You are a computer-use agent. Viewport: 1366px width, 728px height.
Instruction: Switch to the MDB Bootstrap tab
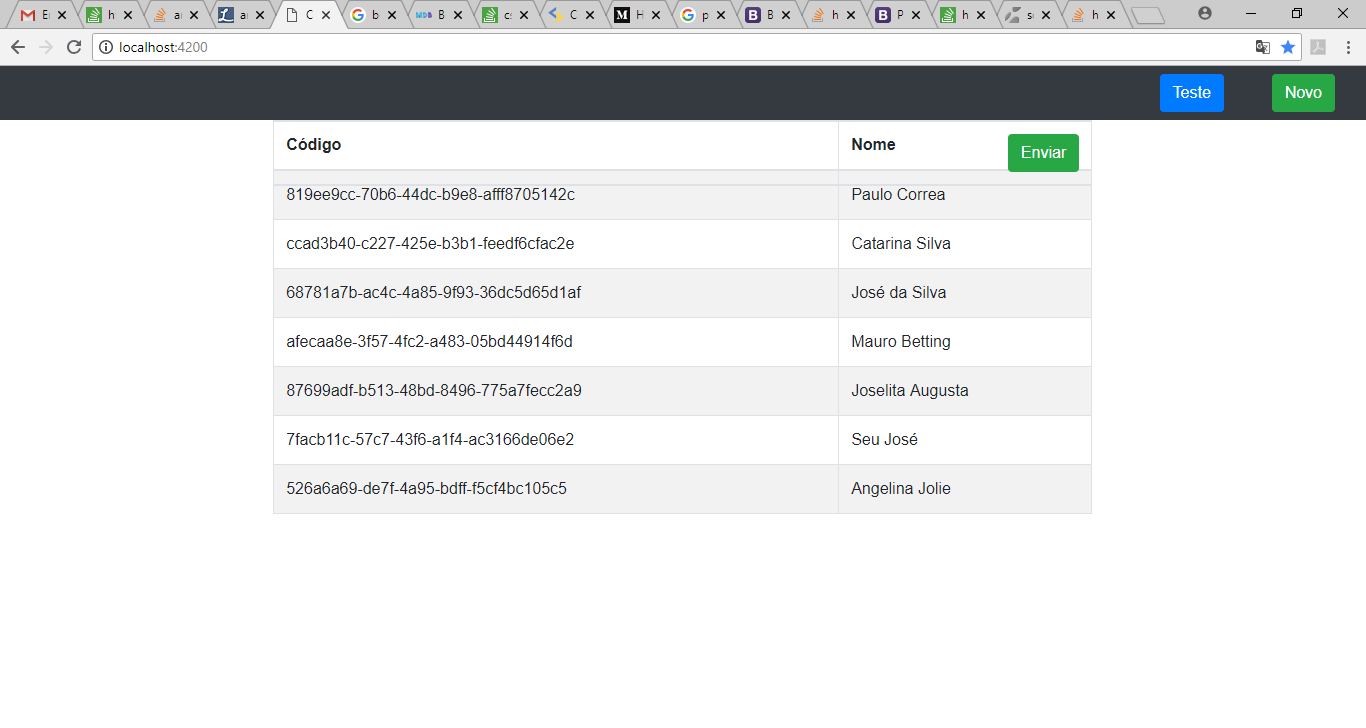436,15
